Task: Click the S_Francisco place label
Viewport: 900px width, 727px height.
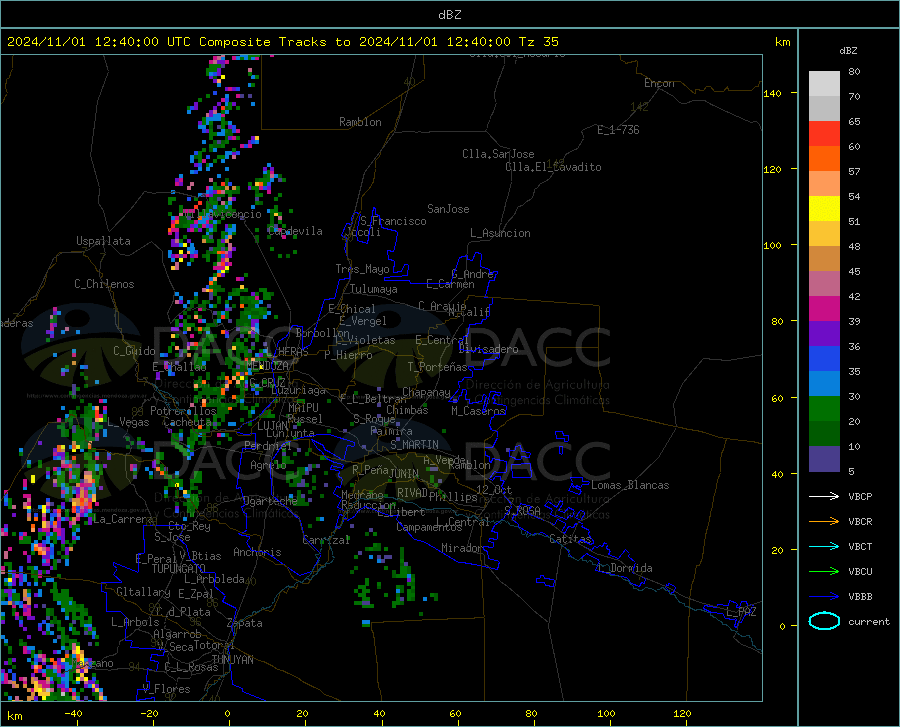Action: point(393,221)
